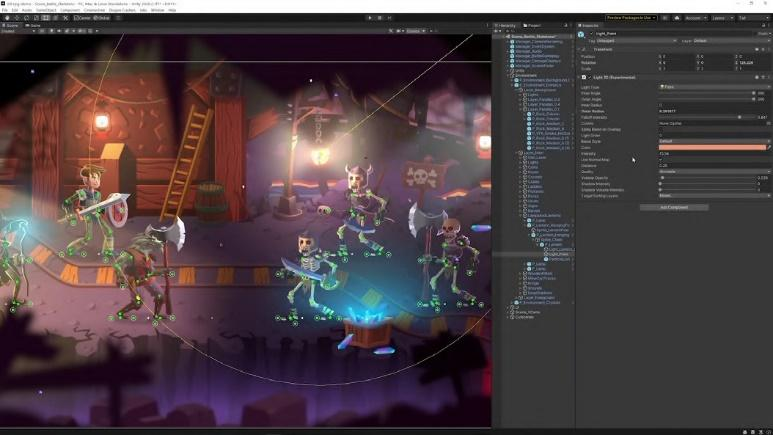Screen dimensions: 773x435
Task: Open the Component menu
Action: point(70,10)
